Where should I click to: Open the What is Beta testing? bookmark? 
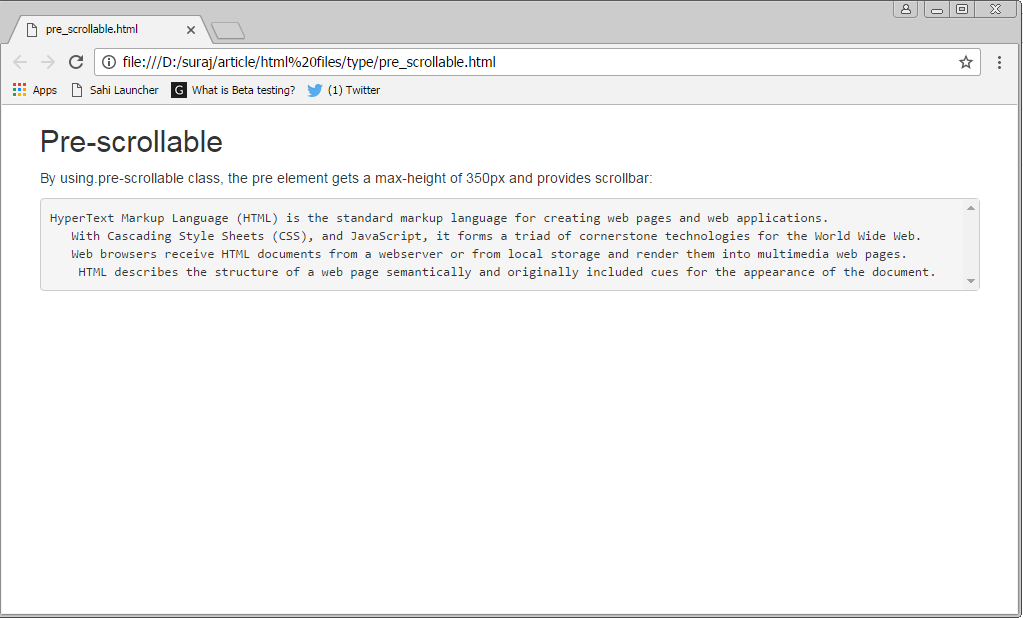233,90
